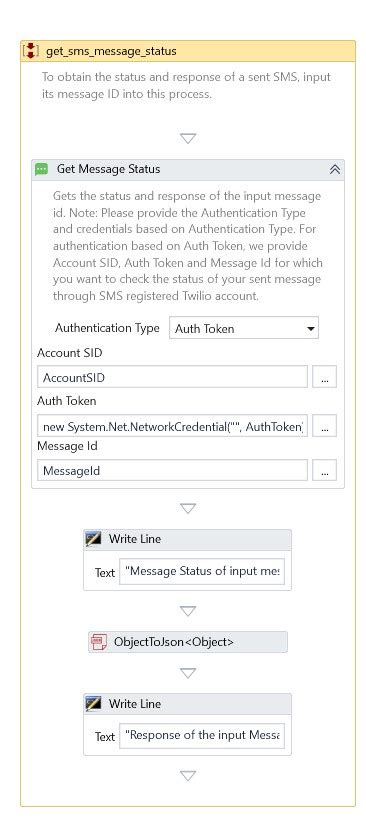Click the Message Id input field

[172, 470]
